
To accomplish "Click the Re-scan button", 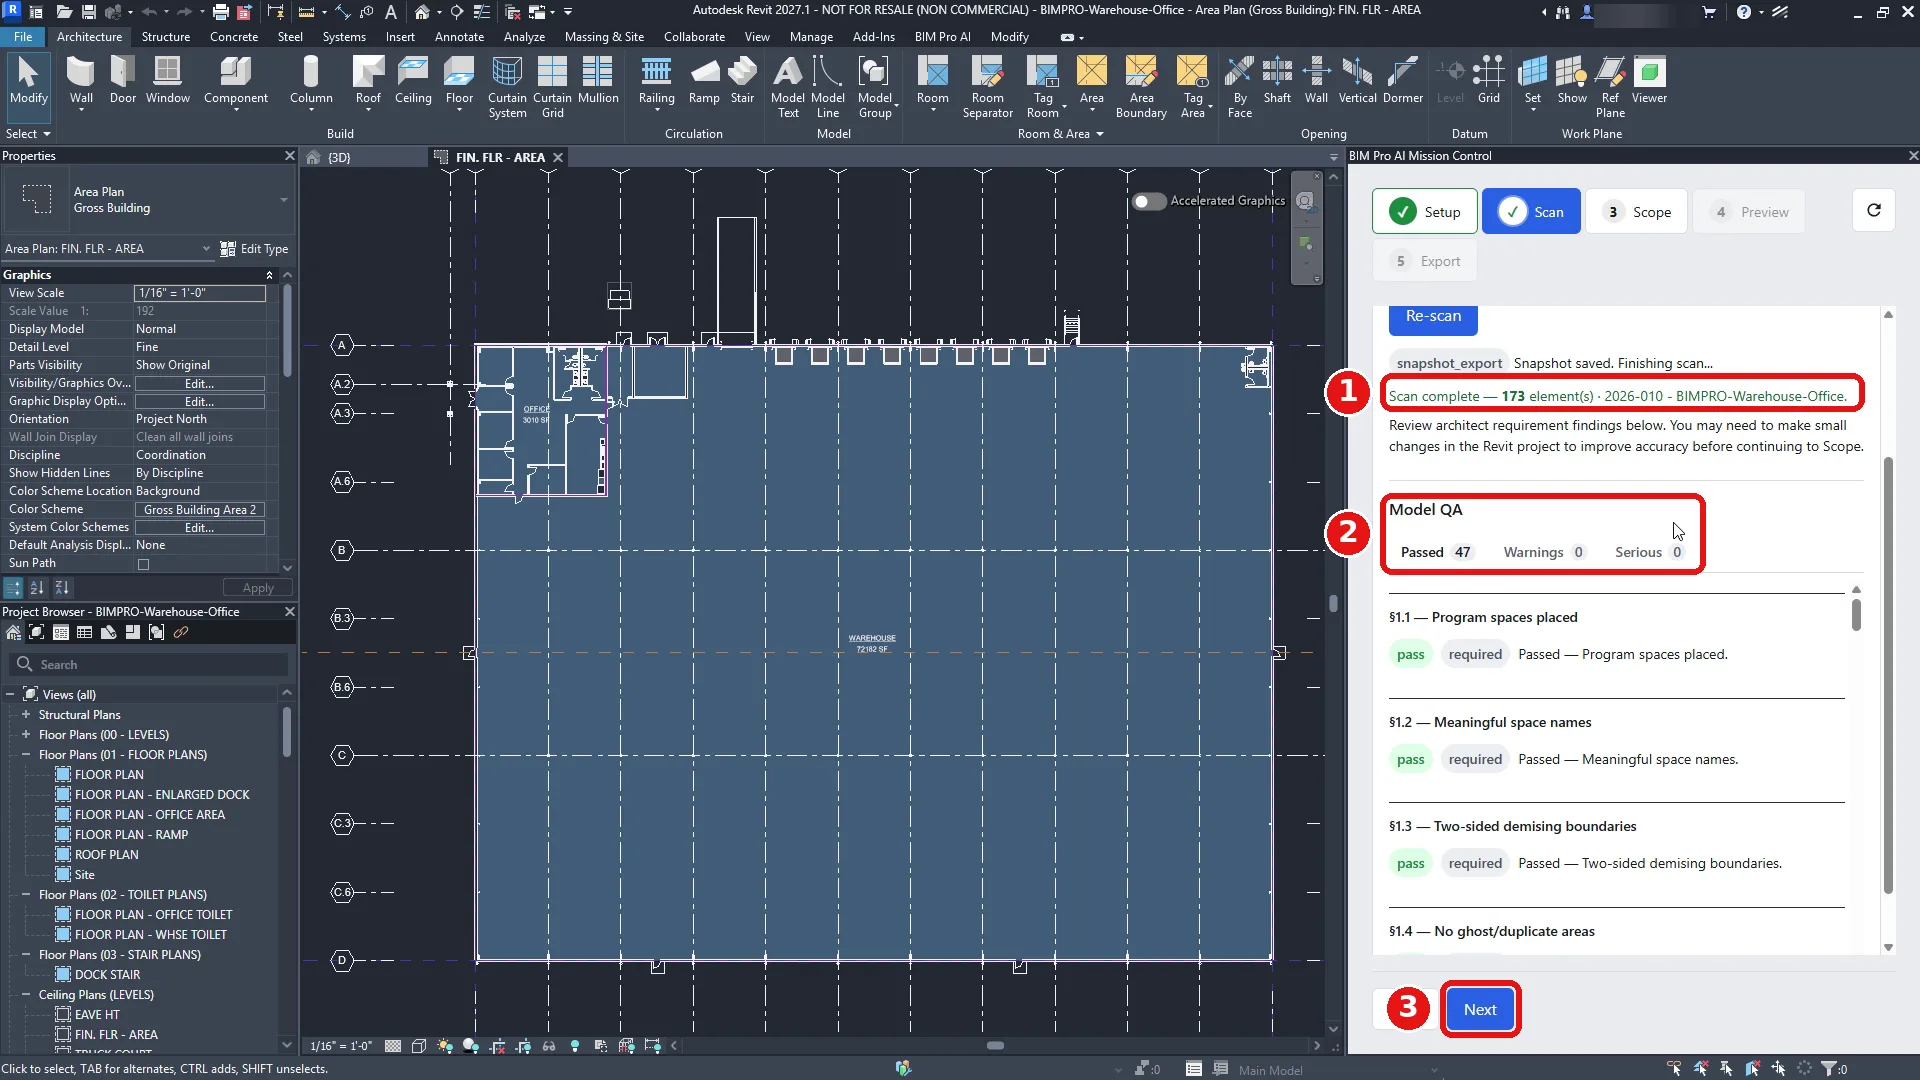I will (1433, 317).
